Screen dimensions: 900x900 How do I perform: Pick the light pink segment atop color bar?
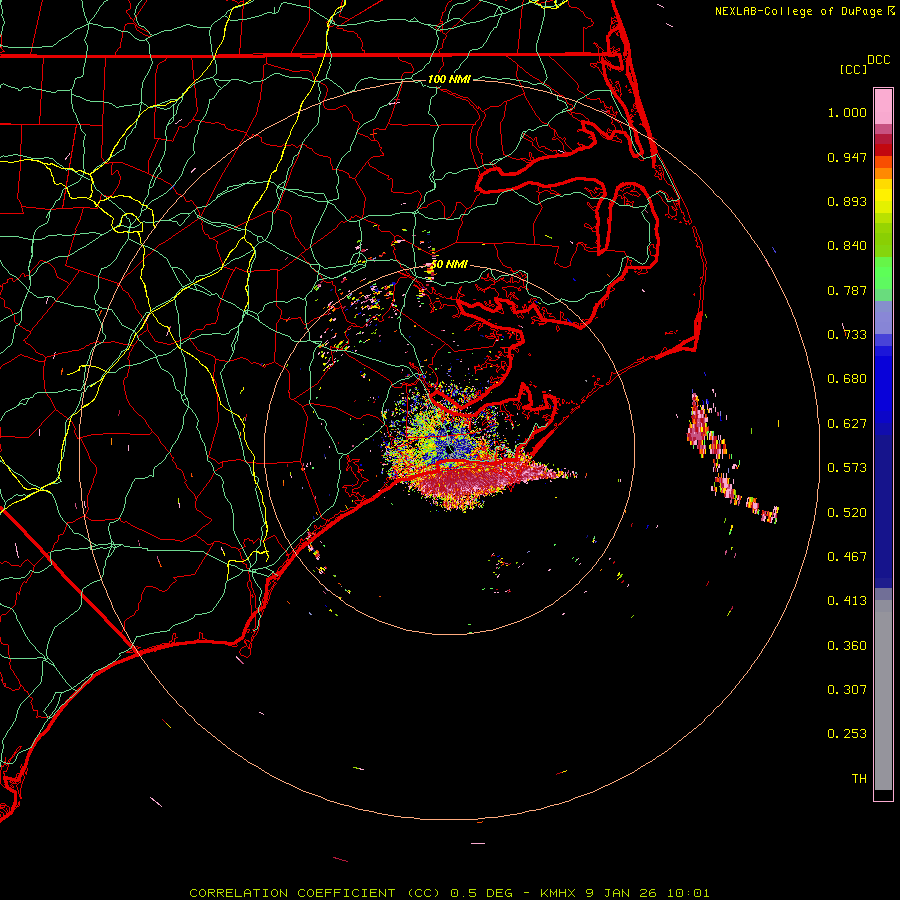pos(883,106)
